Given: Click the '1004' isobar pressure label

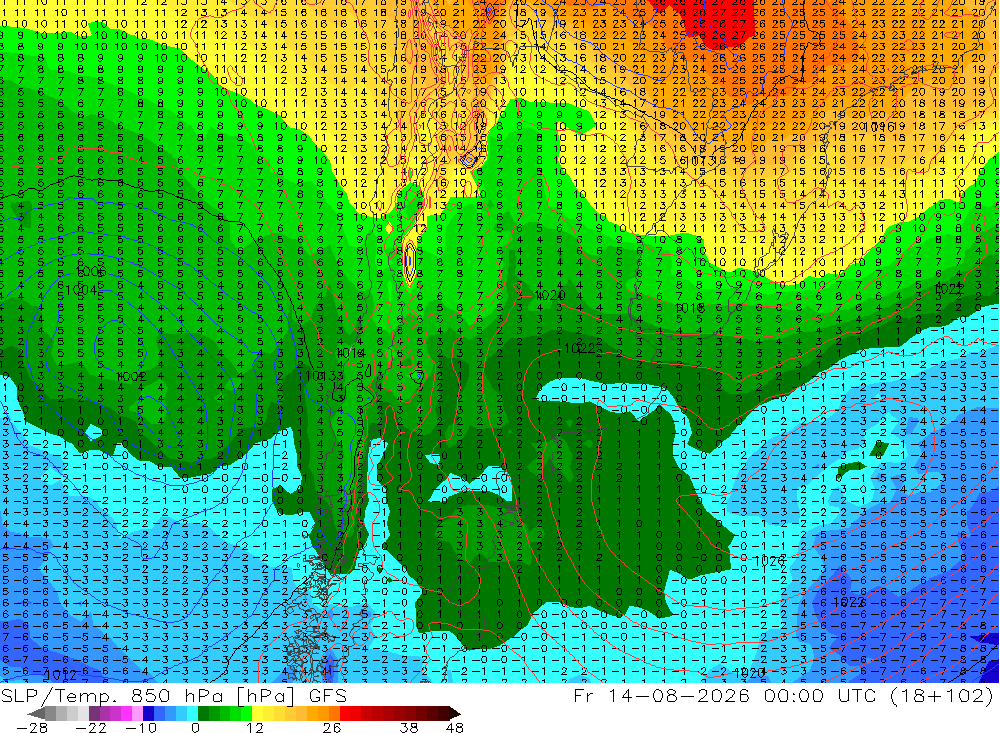Looking at the screenshot, I should [x=82, y=291].
